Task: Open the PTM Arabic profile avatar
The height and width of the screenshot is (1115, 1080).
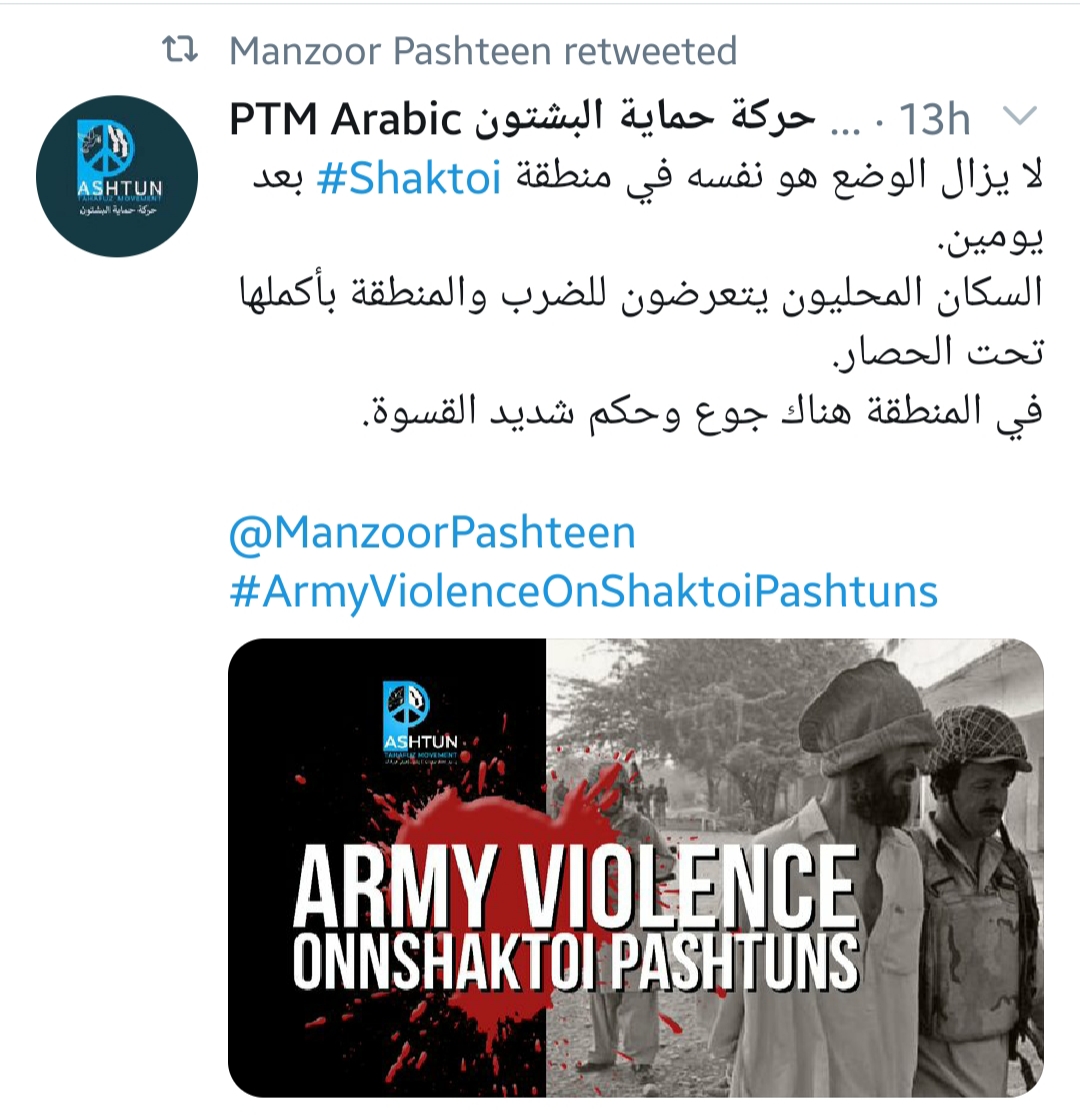Action: (117, 176)
